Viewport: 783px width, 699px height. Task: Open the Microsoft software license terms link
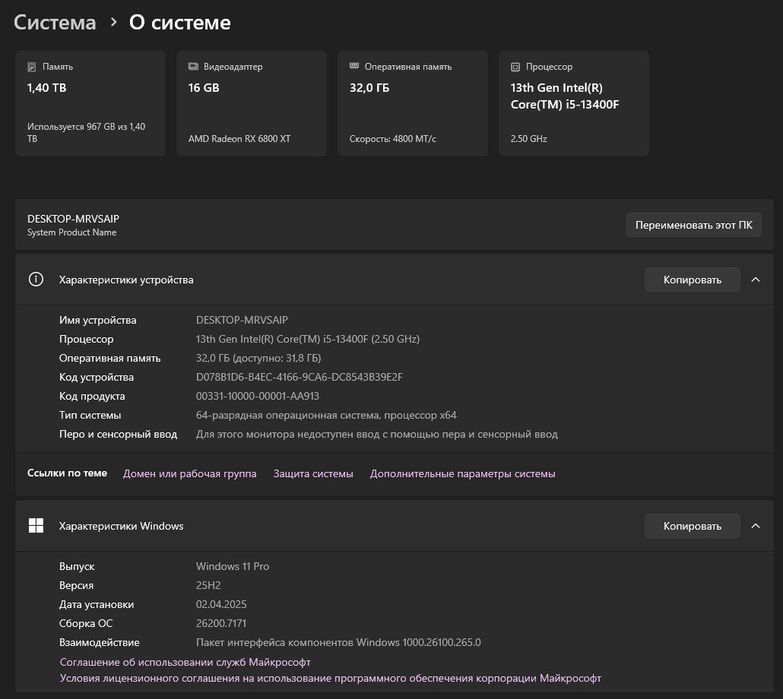330,678
